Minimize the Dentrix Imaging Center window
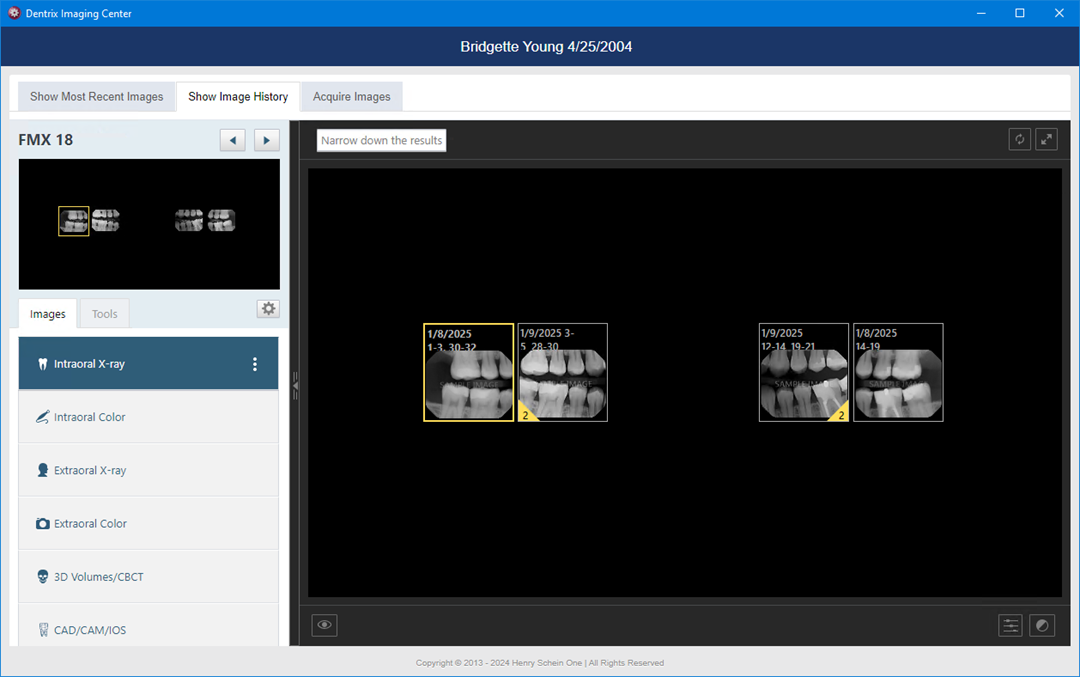Viewport: 1080px width, 677px height. coord(981,13)
